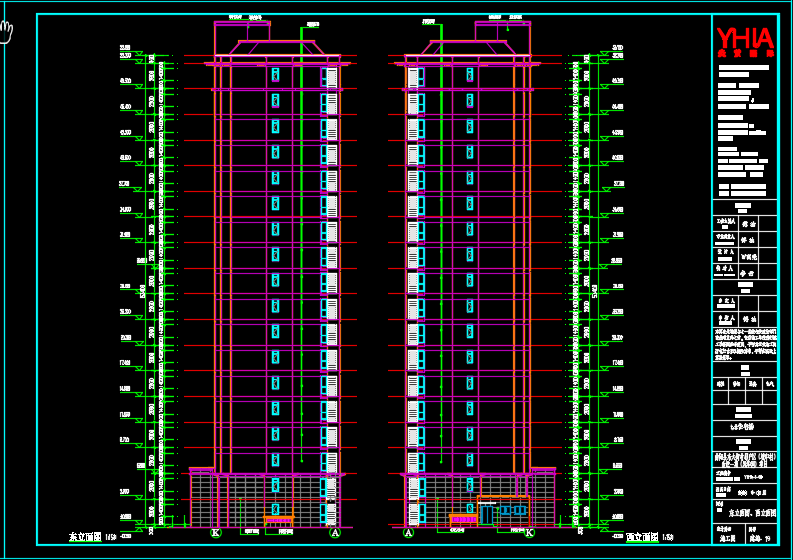This screenshot has width=793, height=560.
Task: Click the topmost elevation marker in left dimension column
Action: click(x=125, y=47)
